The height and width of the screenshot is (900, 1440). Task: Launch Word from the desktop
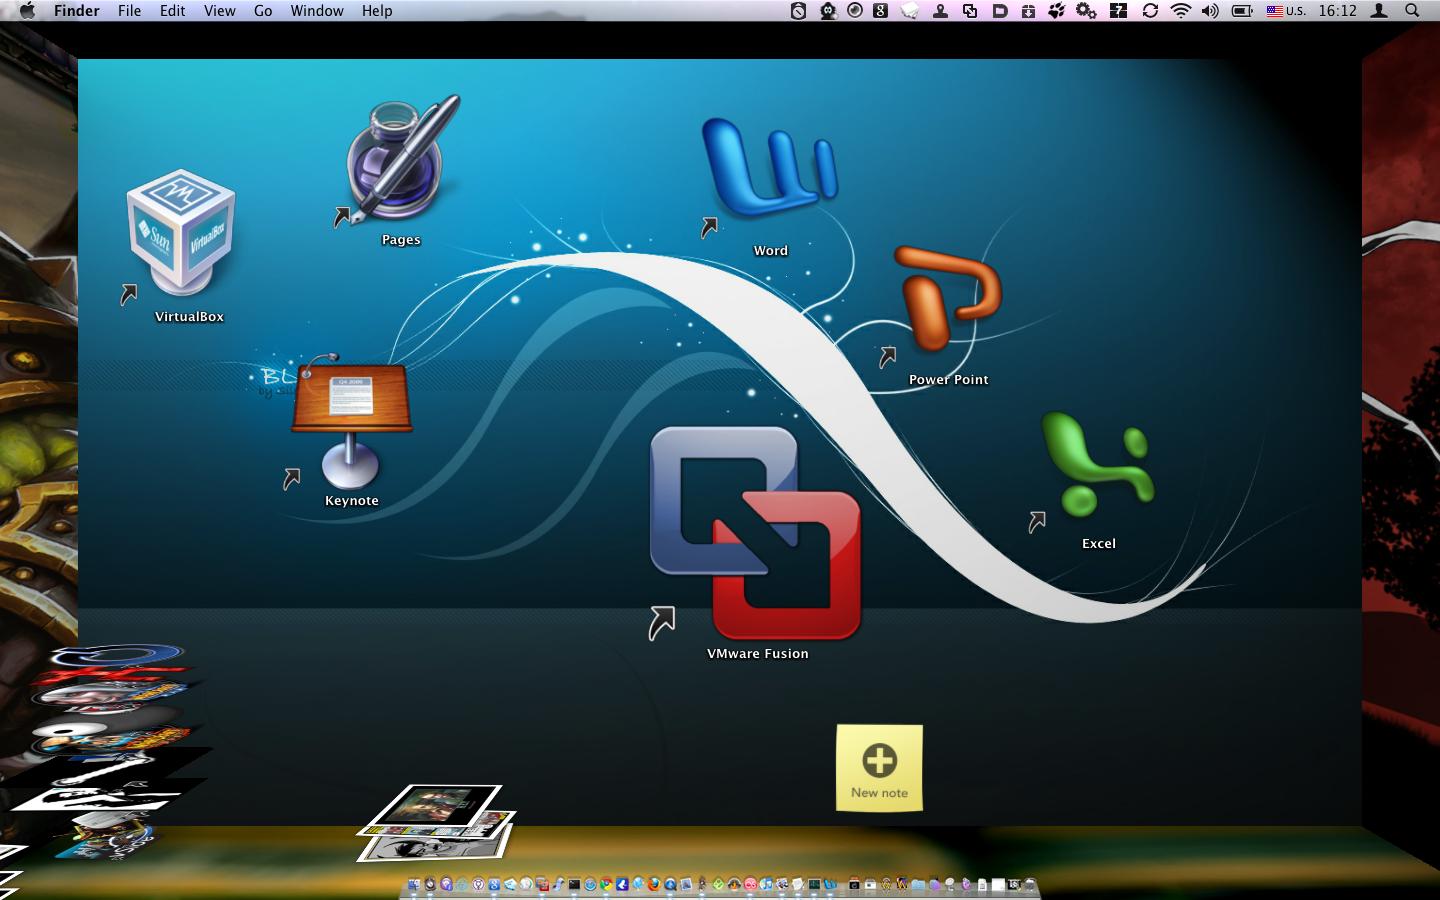pos(769,168)
